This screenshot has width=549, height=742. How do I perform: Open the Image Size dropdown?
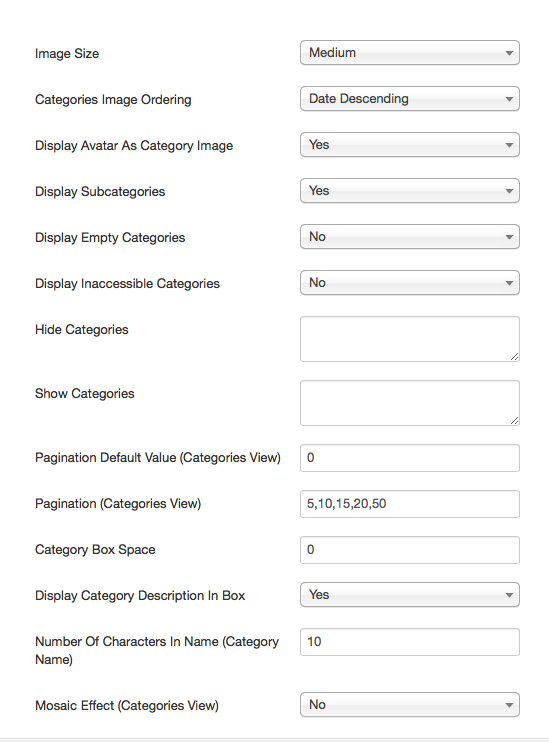click(x=410, y=53)
